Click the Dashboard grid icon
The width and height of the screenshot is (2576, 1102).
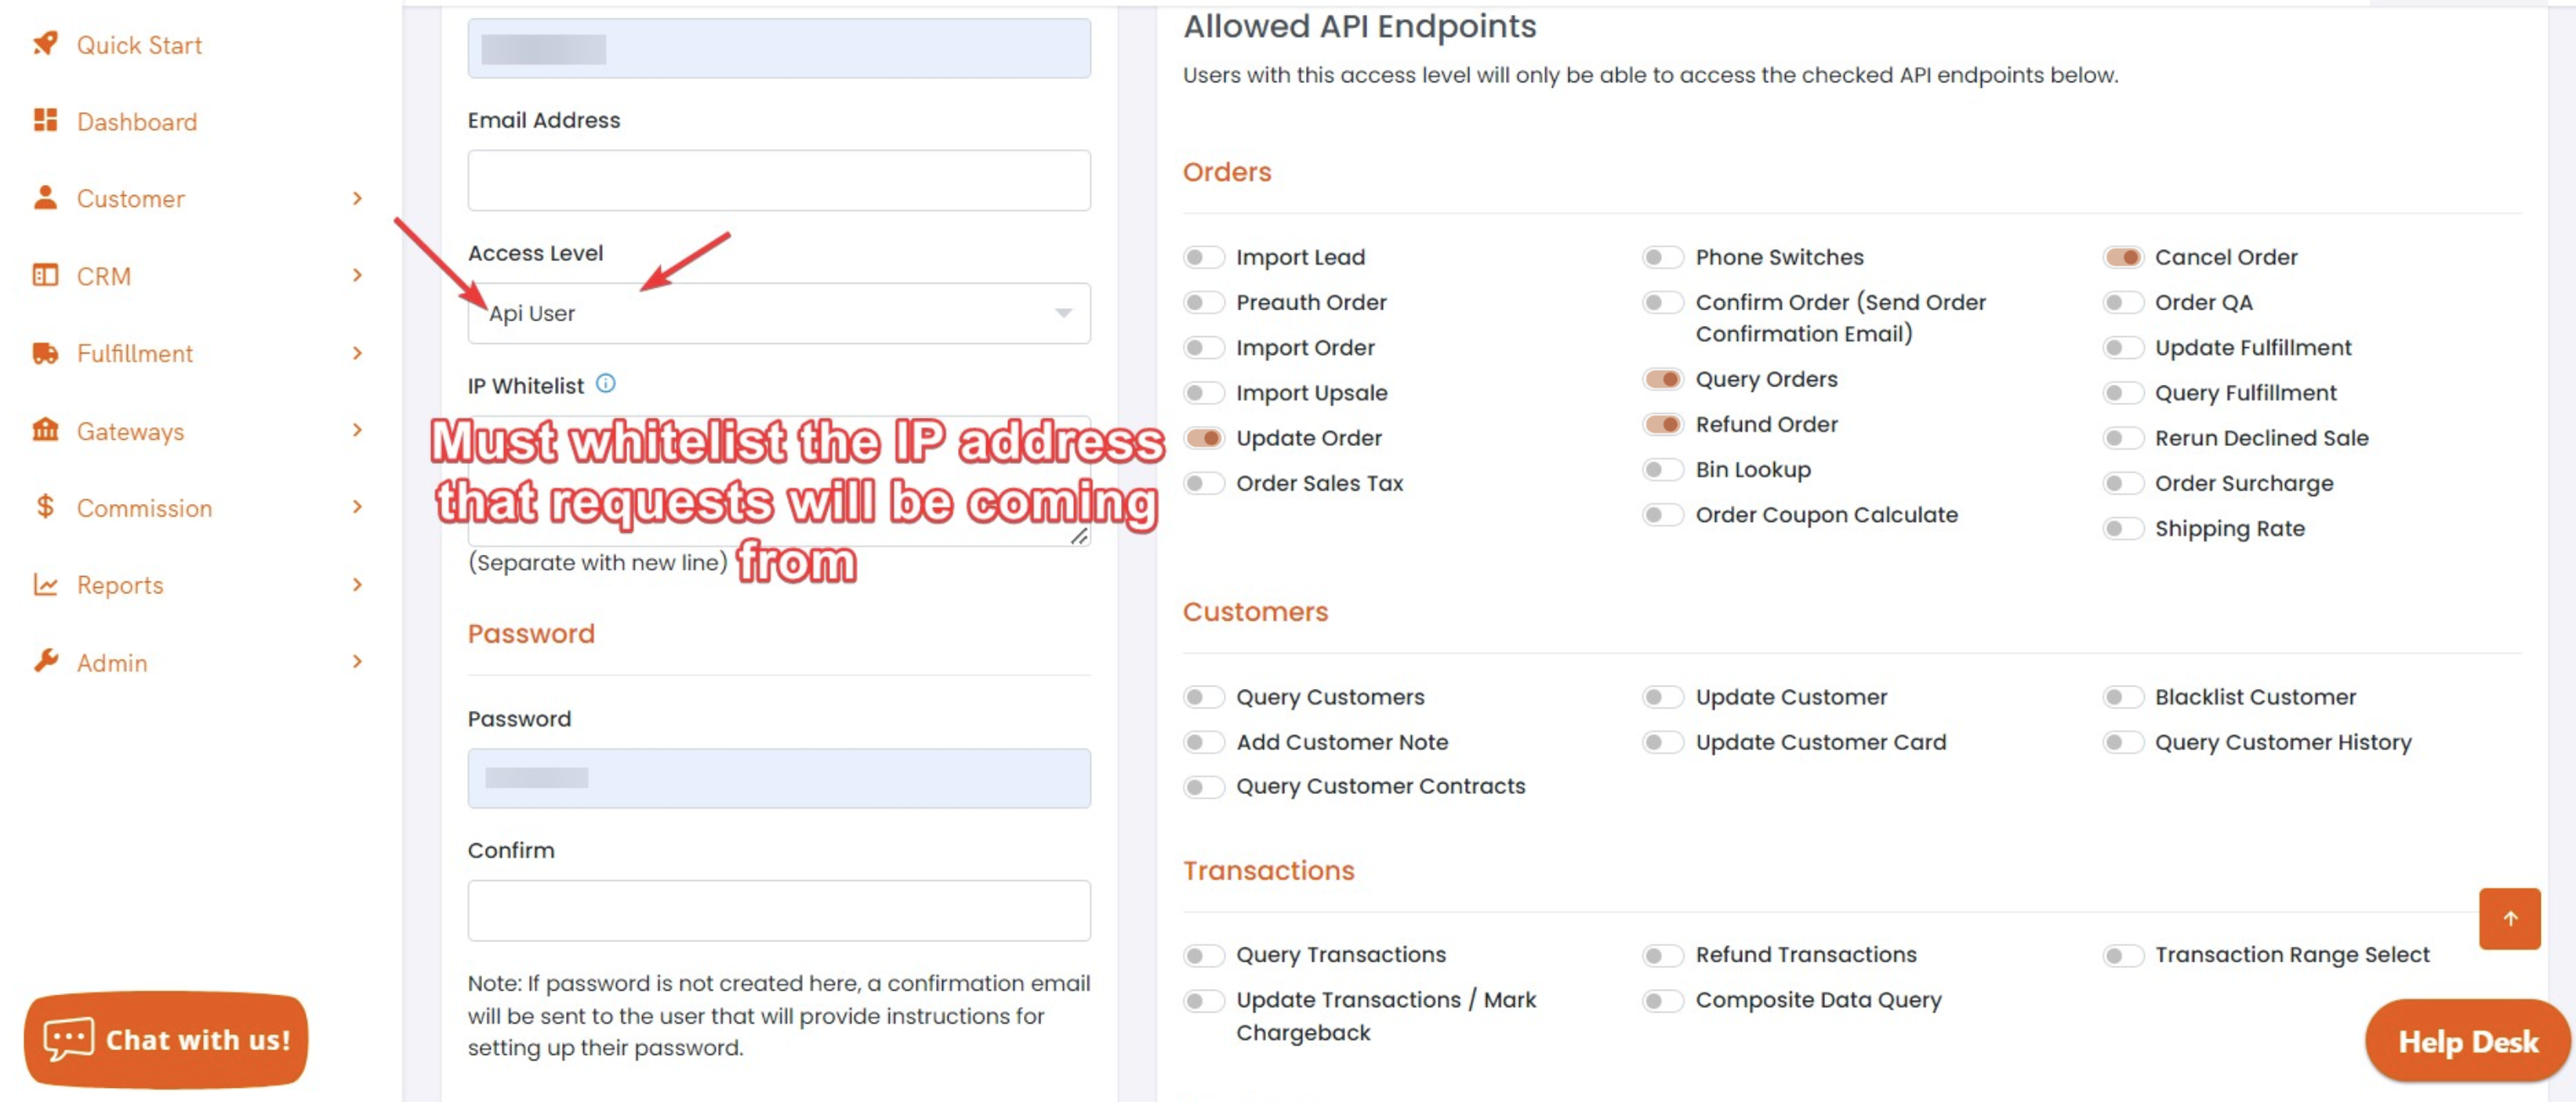pos(45,120)
